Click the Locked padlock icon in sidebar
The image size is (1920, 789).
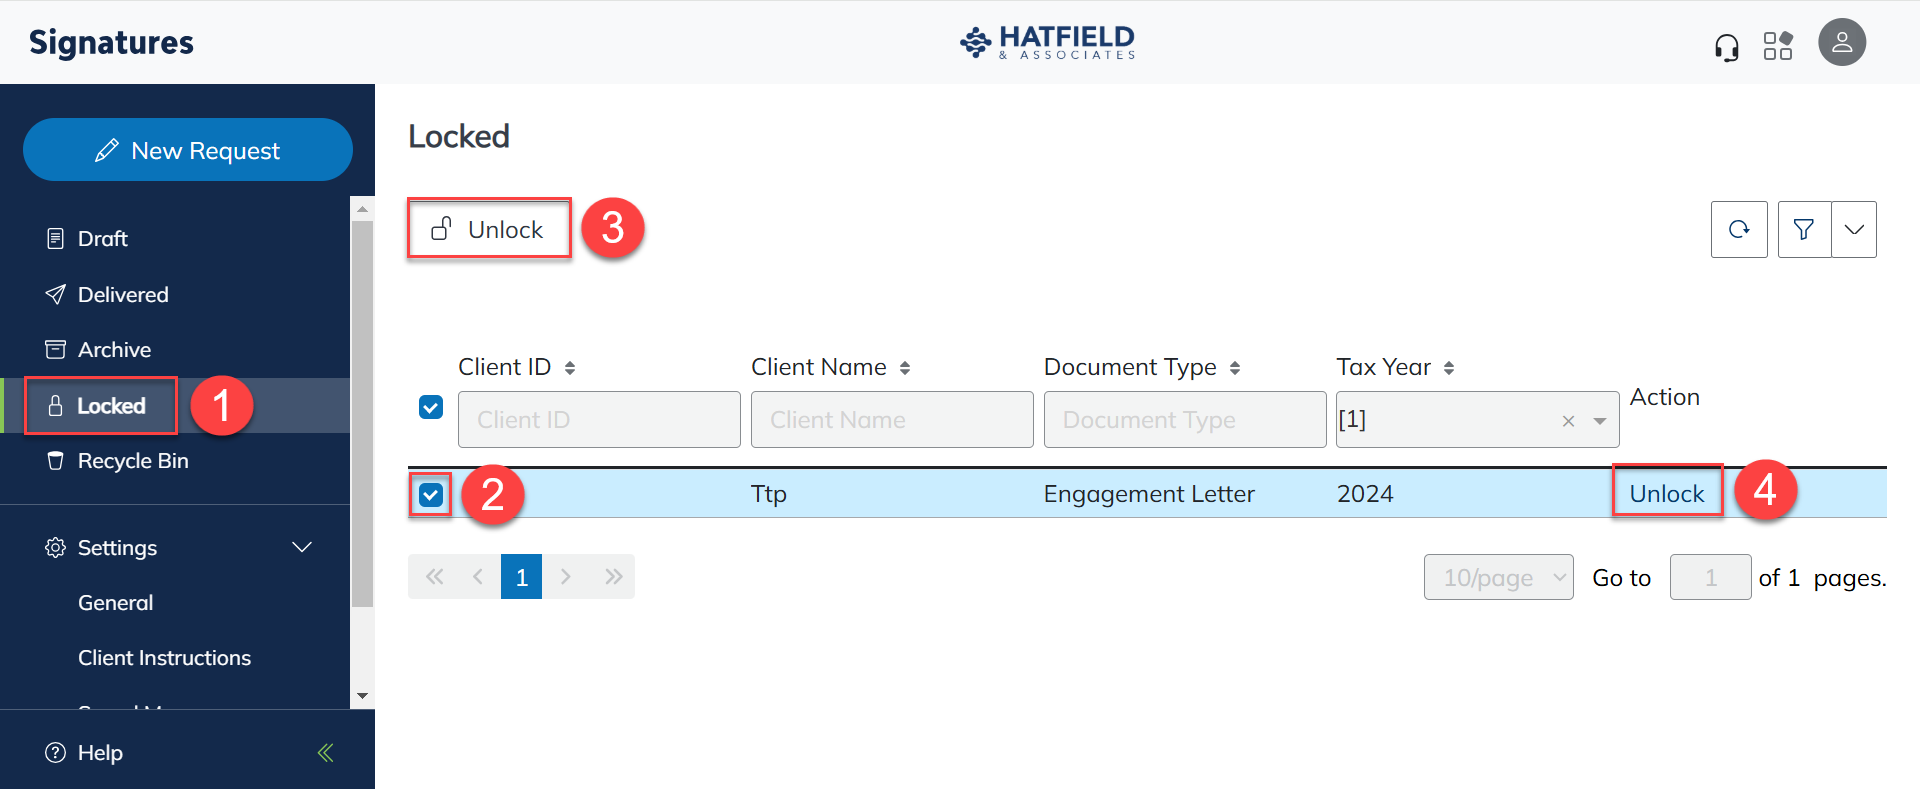coord(56,405)
